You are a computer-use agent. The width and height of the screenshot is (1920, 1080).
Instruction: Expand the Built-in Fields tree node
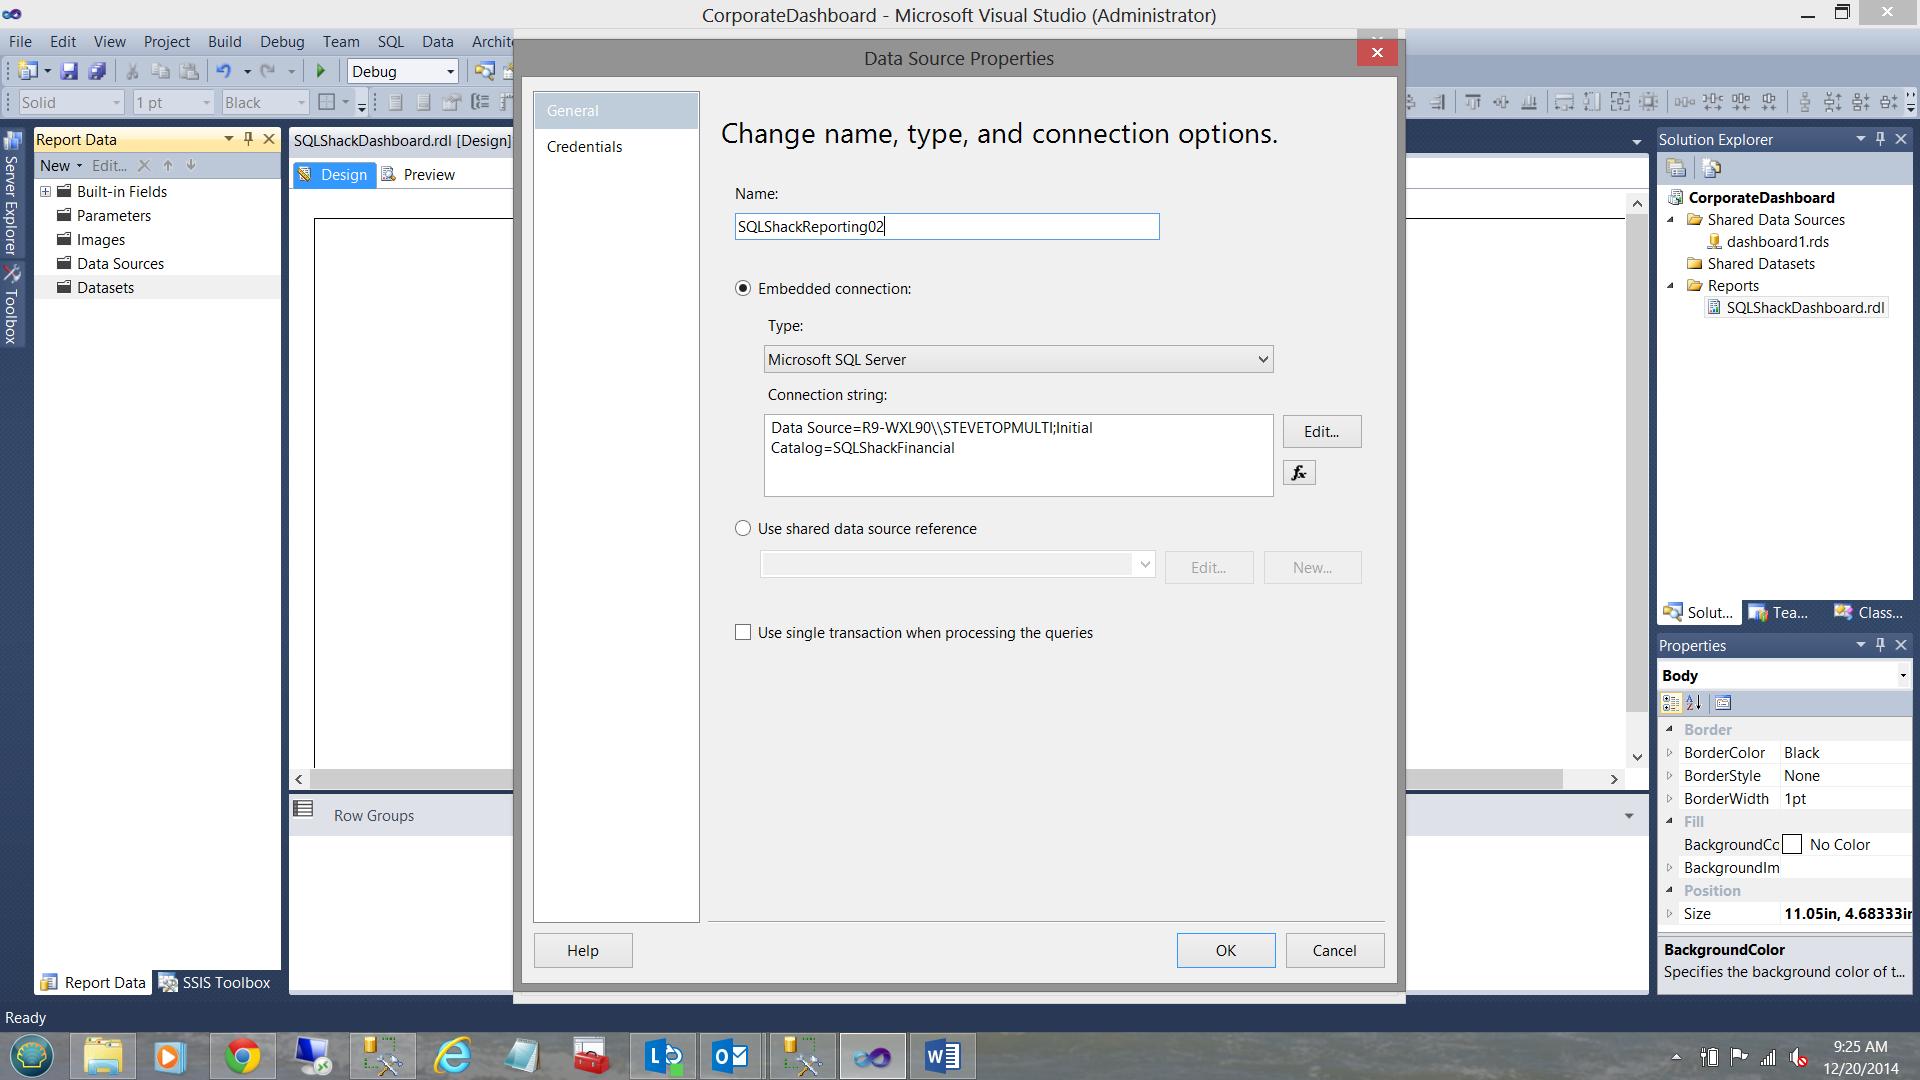pyautogui.click(x=45, y=192)
